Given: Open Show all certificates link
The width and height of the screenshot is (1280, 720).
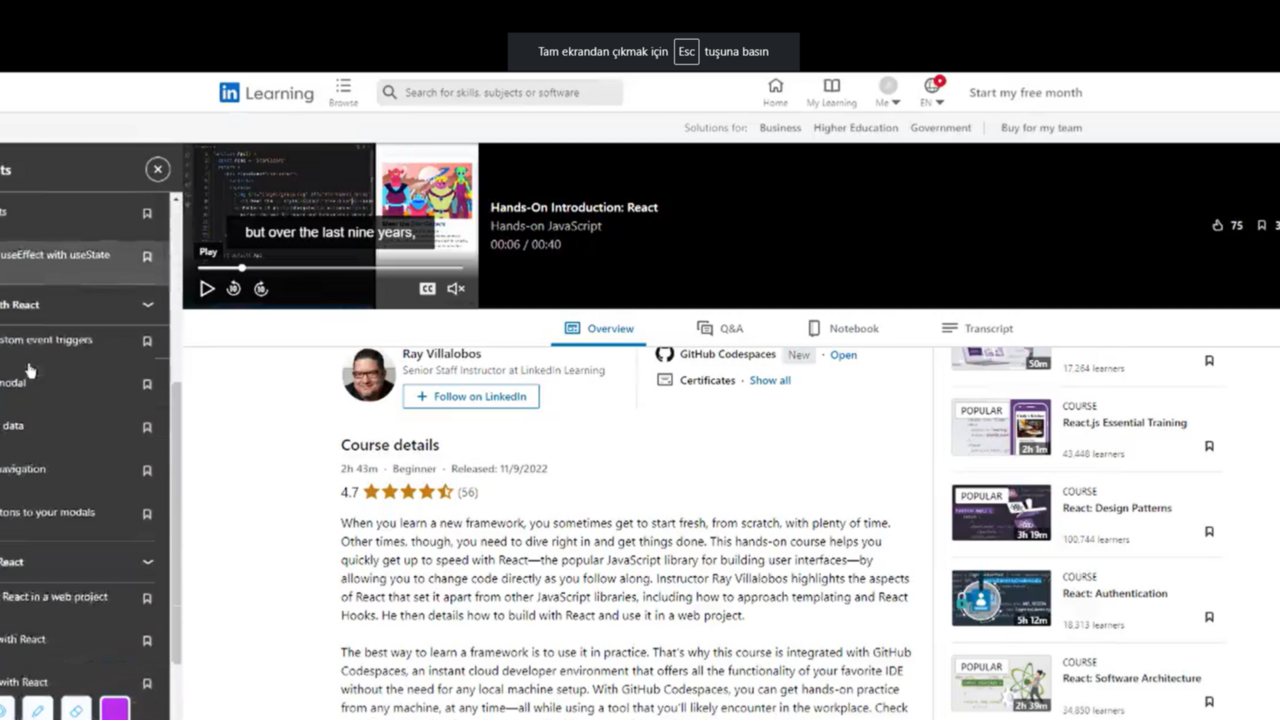Looking at the screenshot, I should point(770,381).
